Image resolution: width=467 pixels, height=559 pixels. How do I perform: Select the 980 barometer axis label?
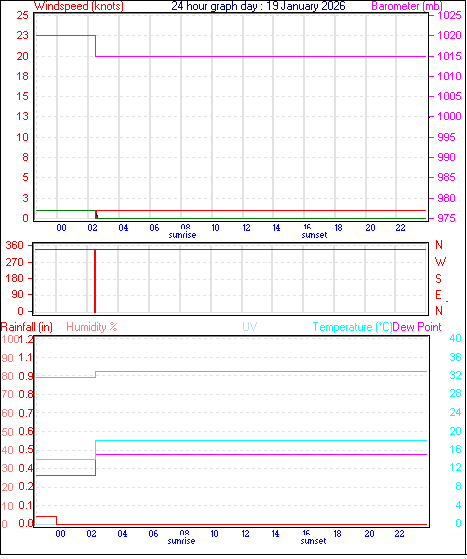(446, 198)
